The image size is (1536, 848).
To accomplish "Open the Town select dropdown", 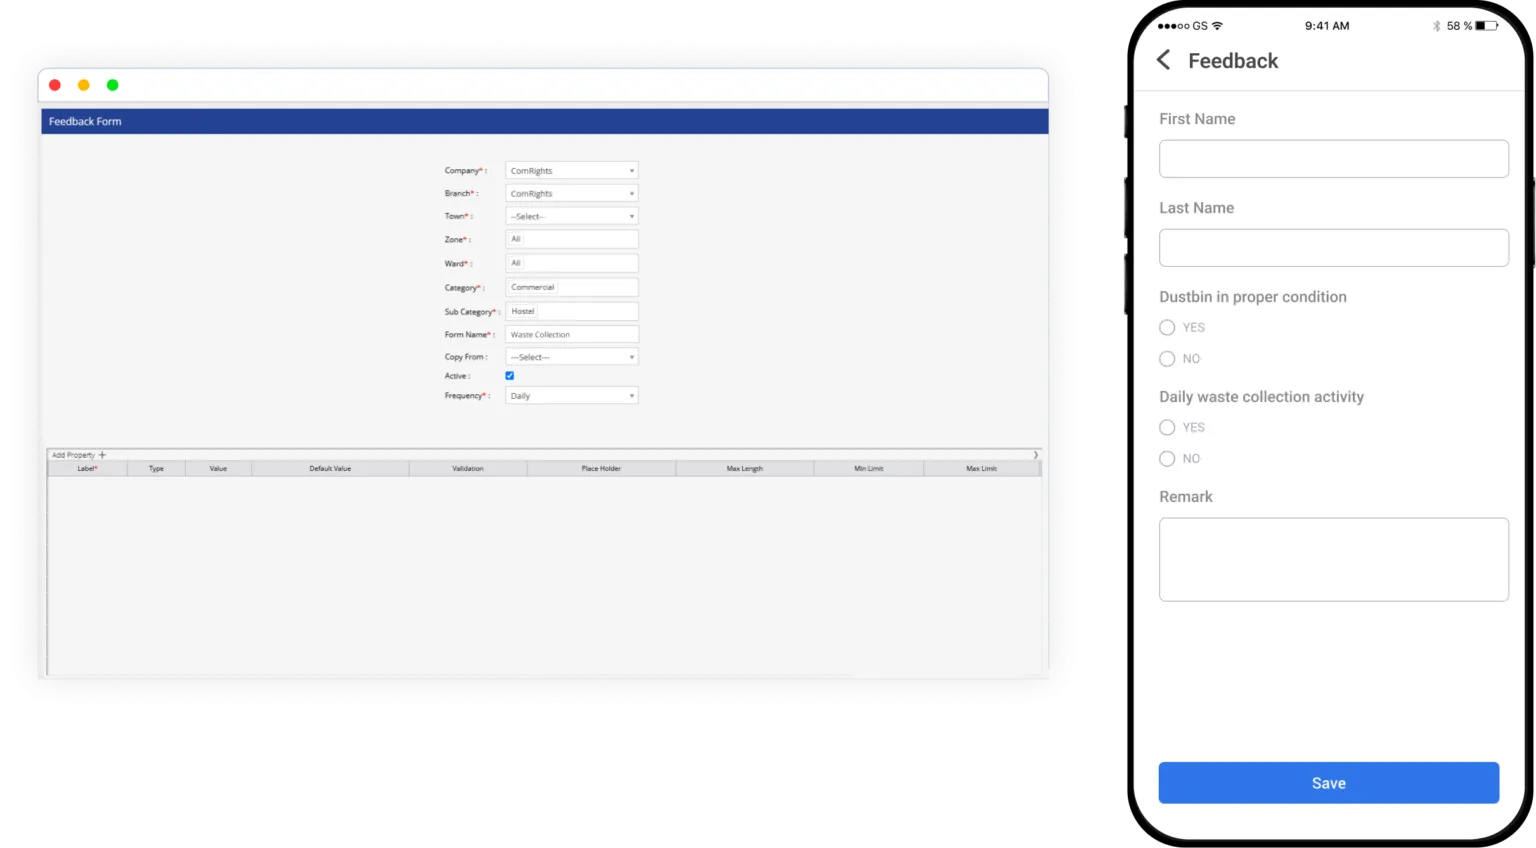I will coord(571,217).
